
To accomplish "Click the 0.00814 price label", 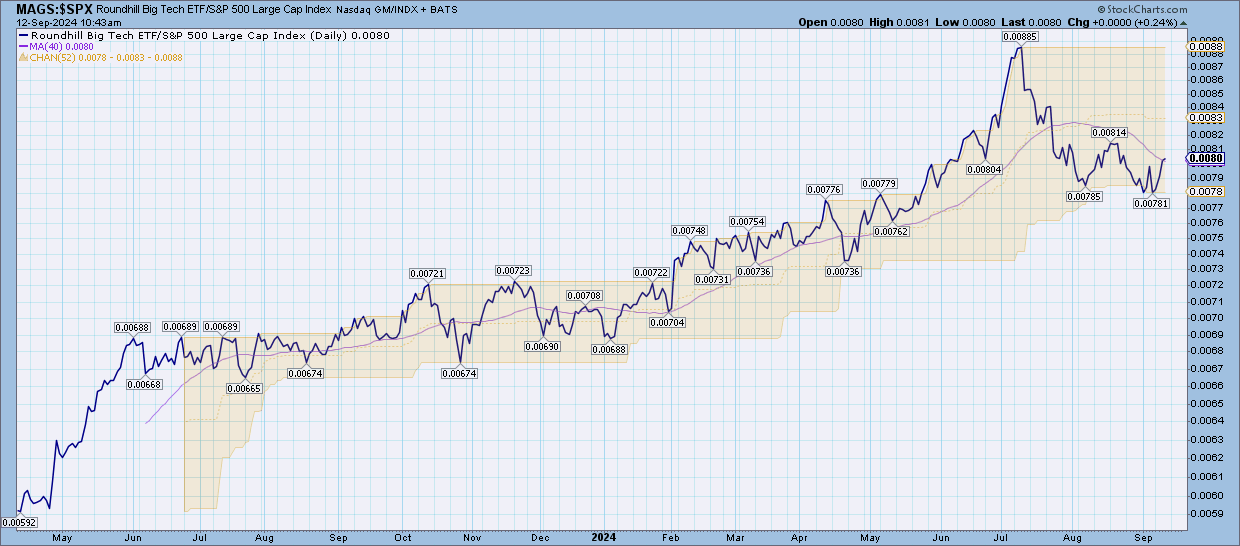I will (x=1109, y=132).
